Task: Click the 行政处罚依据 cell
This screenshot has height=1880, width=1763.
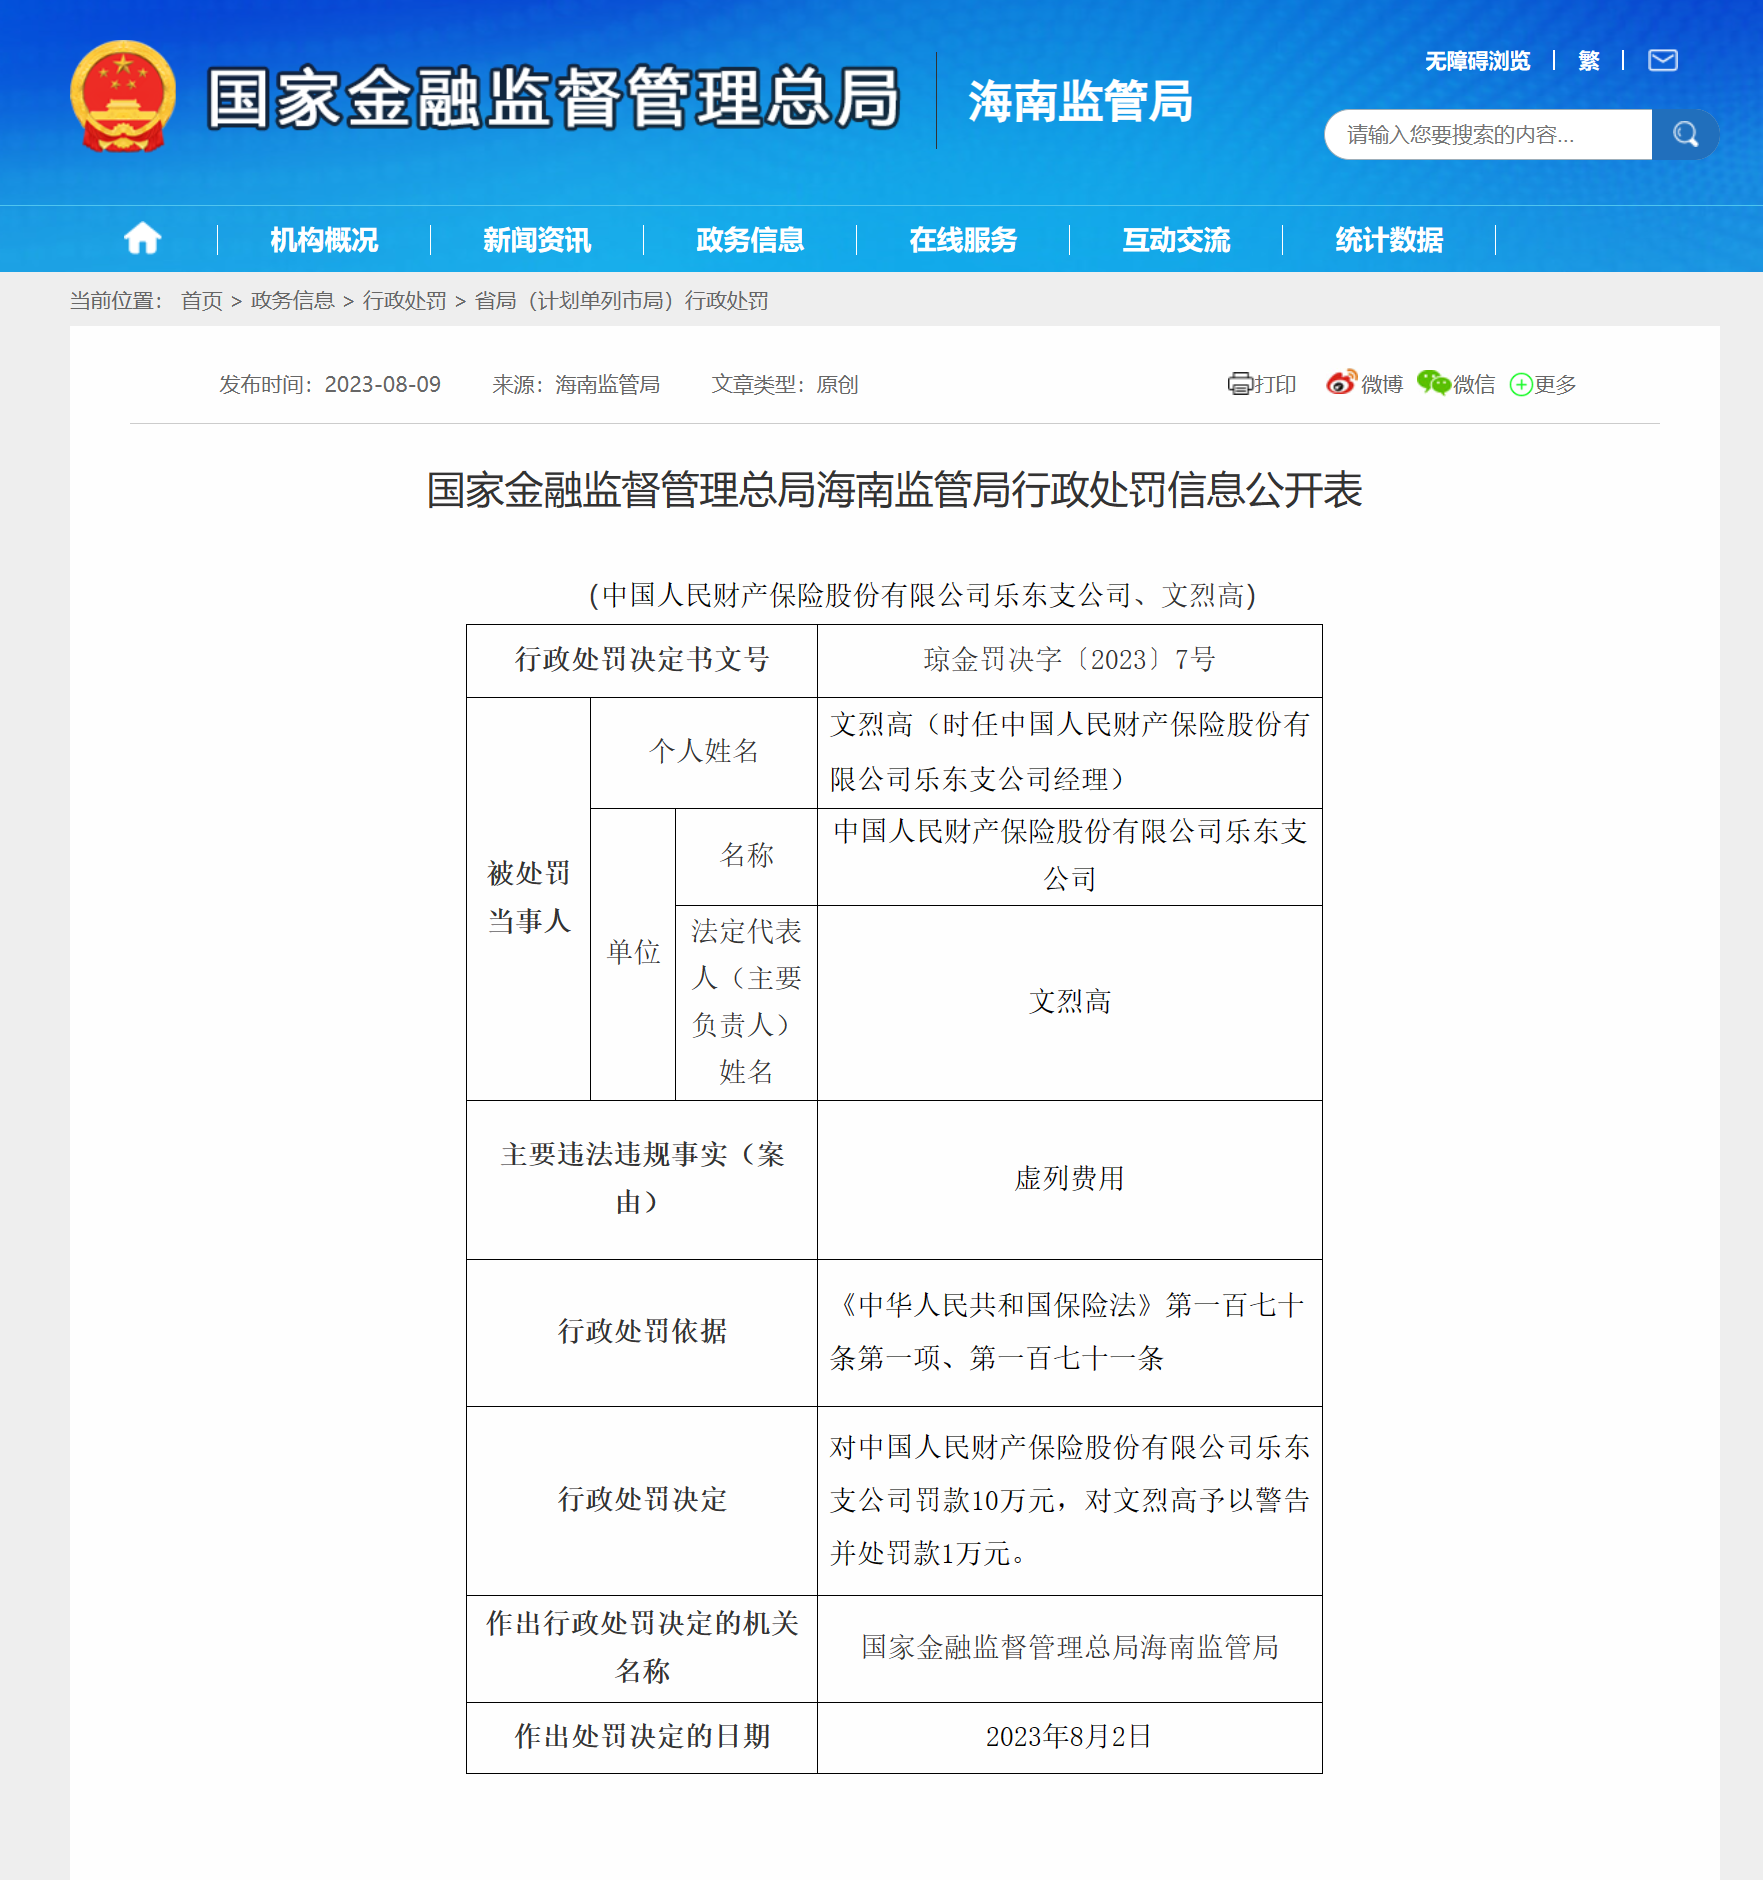Action: click(642, 1332)
